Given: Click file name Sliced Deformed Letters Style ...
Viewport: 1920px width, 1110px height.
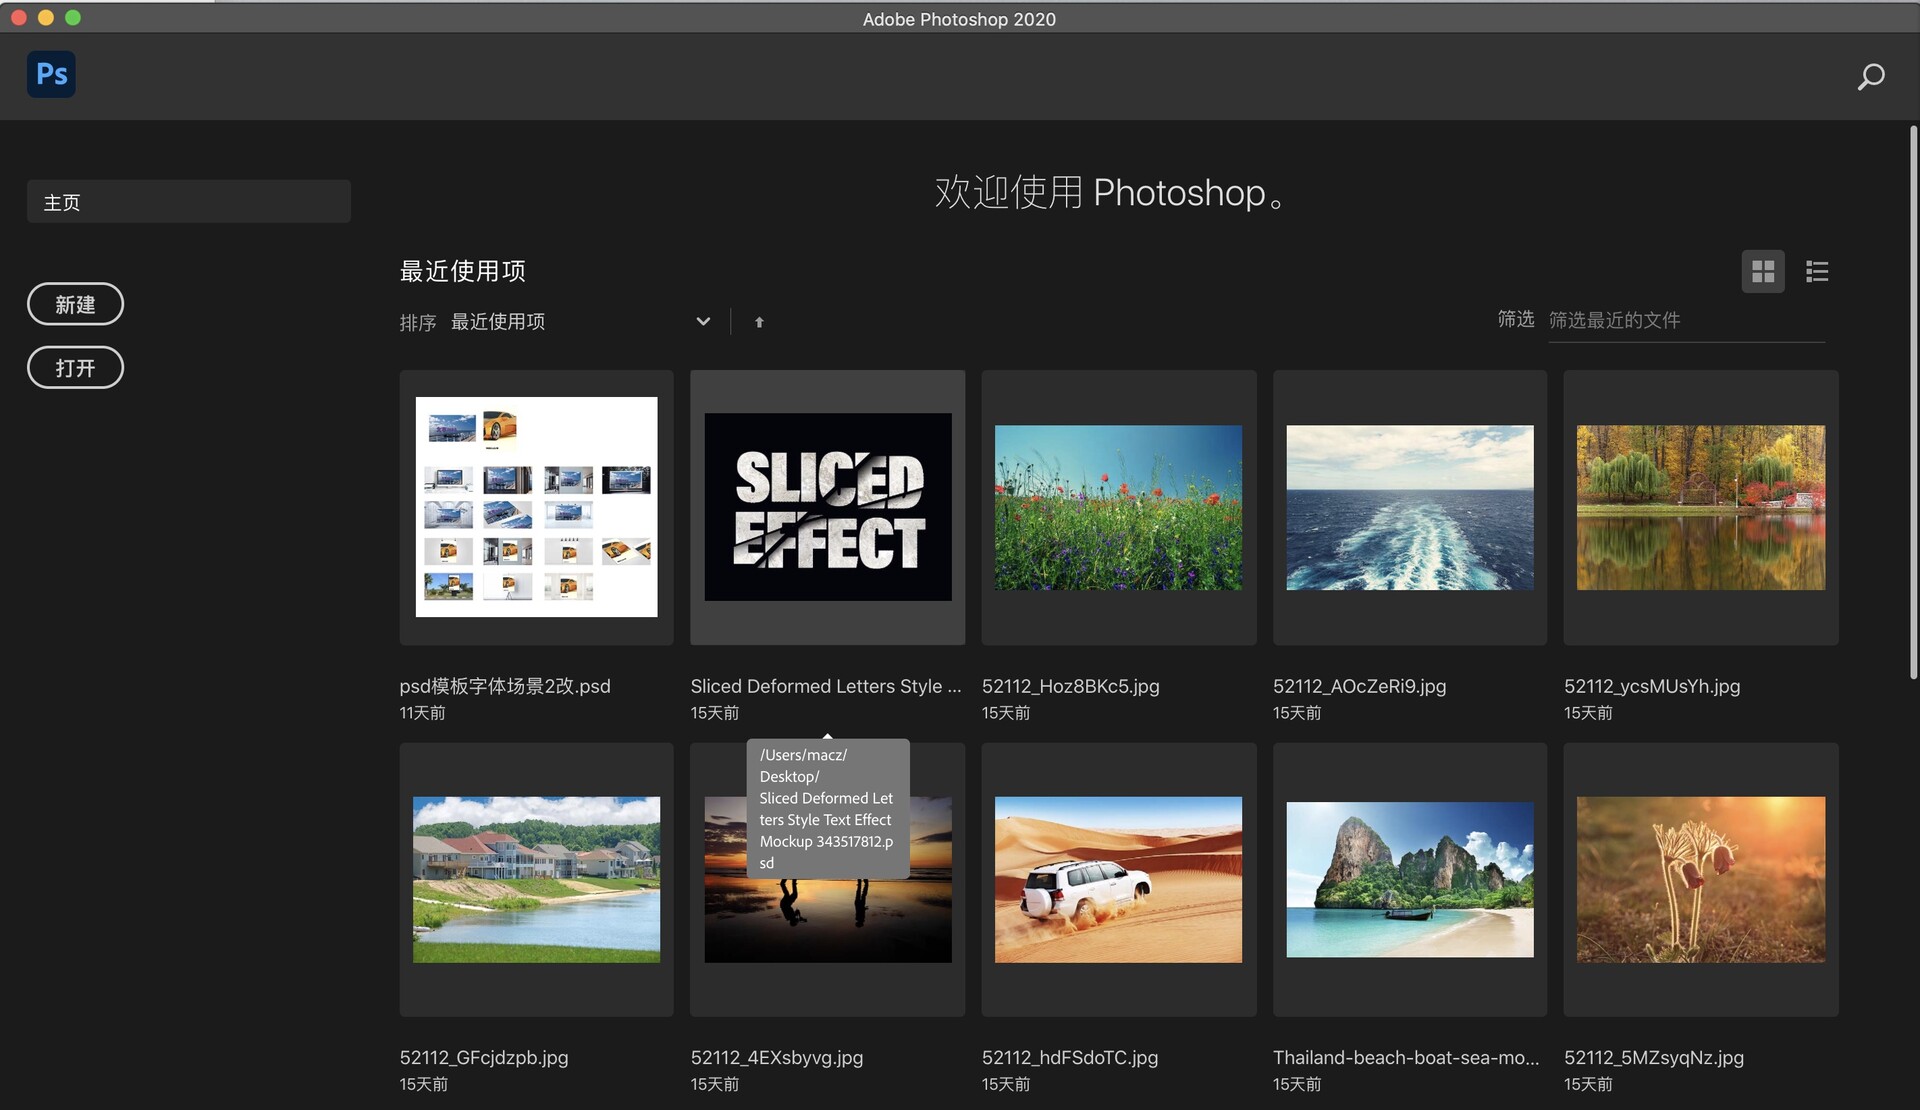Looking at the screenshot, I should [826, 686].
